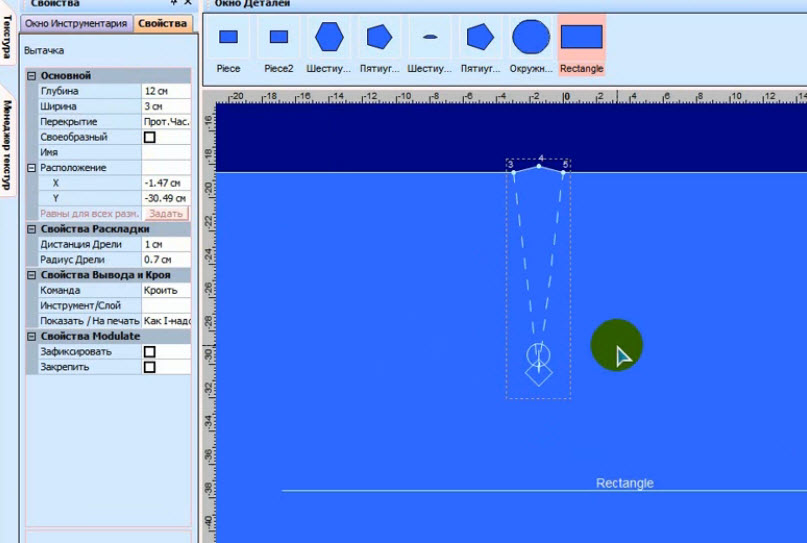This screenshot has height=543, width=807.
Task: Click the empty Имя value field
Action: pos(166,152)
